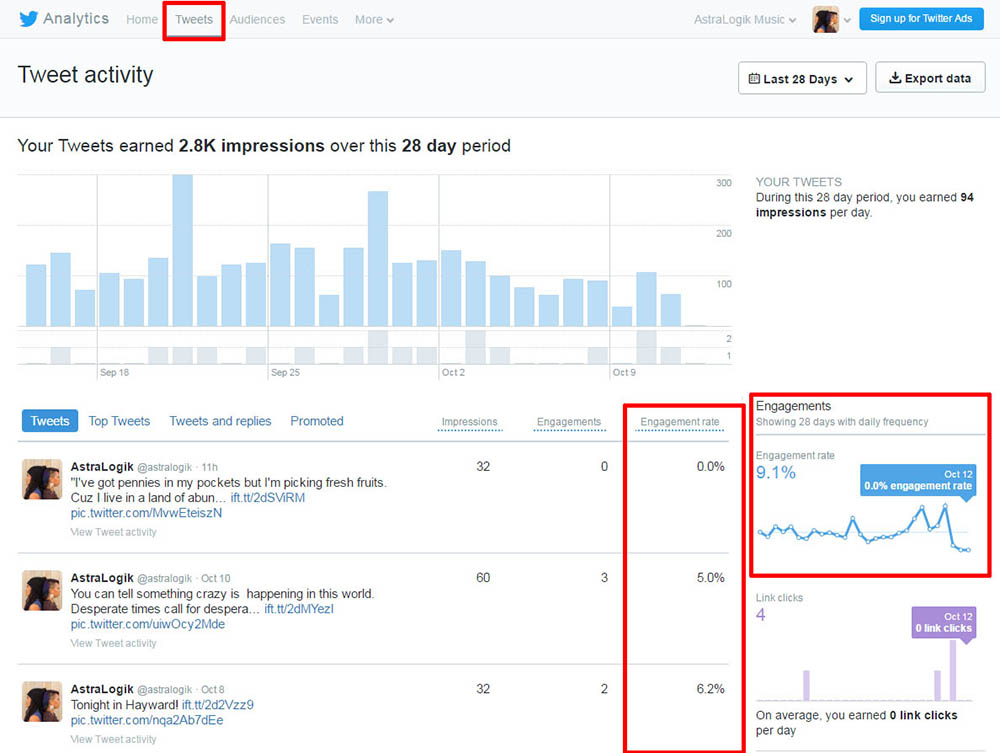Open pic.twitter.com/MvwEteiszN link
The width and height of the screenshot is (1000, 753).
click(146, 513)
